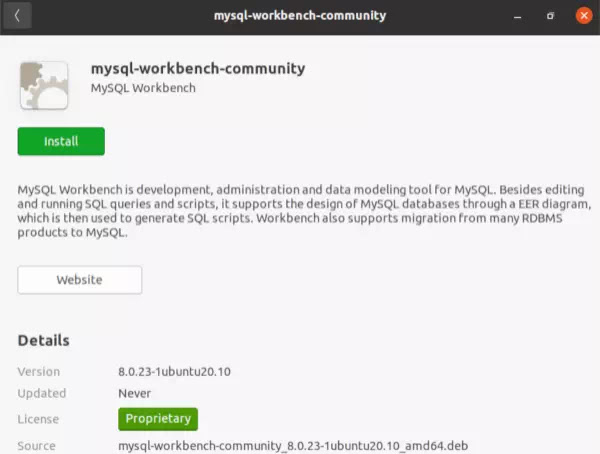
Task: Click the 'Details' heading
Action: 44,340
